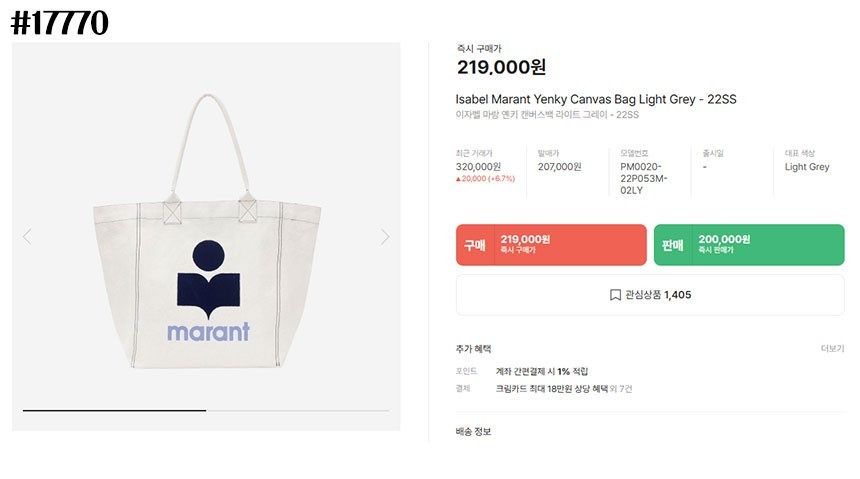This screenshot has width=860, height=479.
Task: Click the 외 7건 card benefits link
Action: 621,388
